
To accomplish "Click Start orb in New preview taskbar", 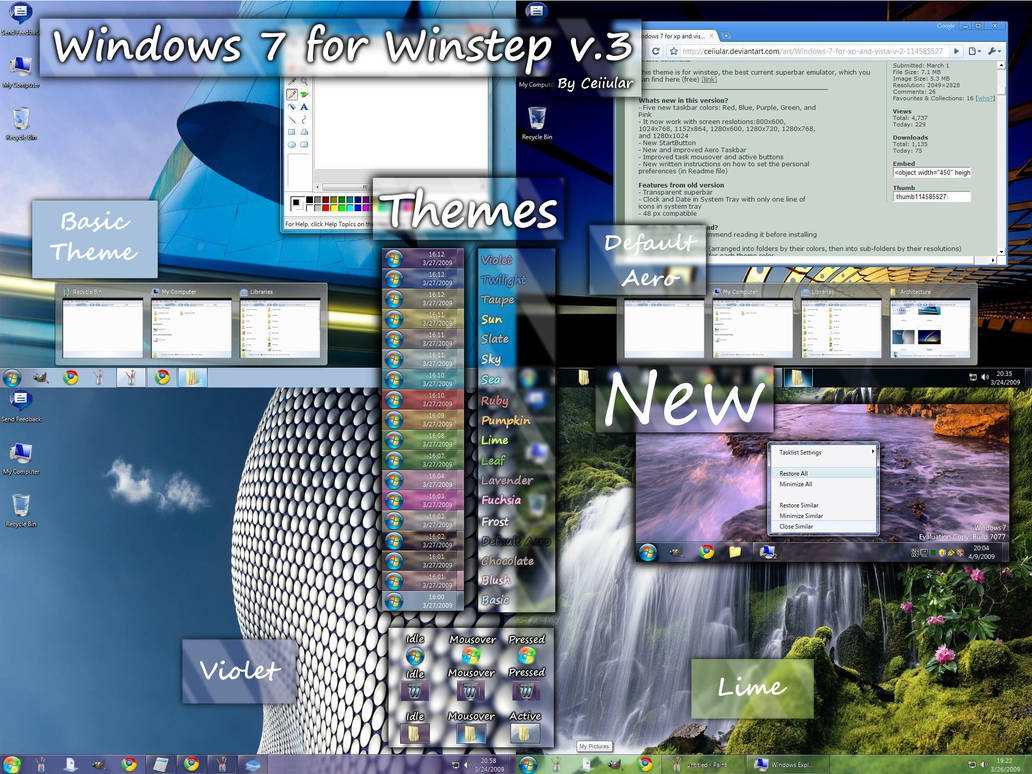I will 648,552.
